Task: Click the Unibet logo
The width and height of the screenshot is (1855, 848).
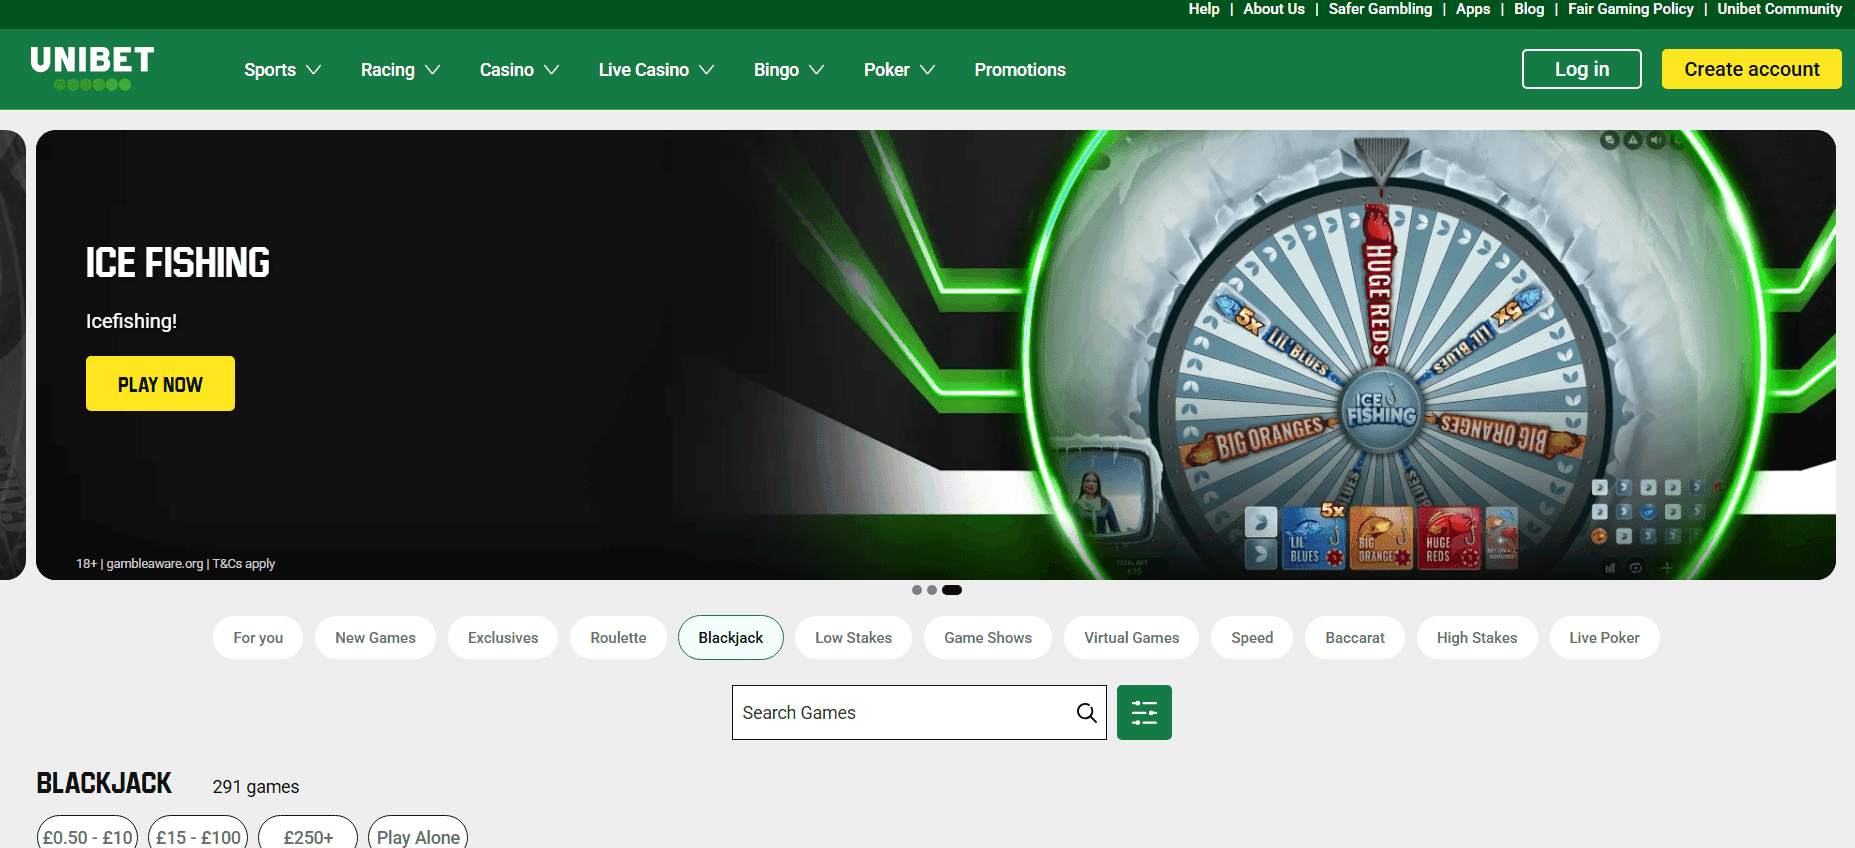Action: (92, 68)
